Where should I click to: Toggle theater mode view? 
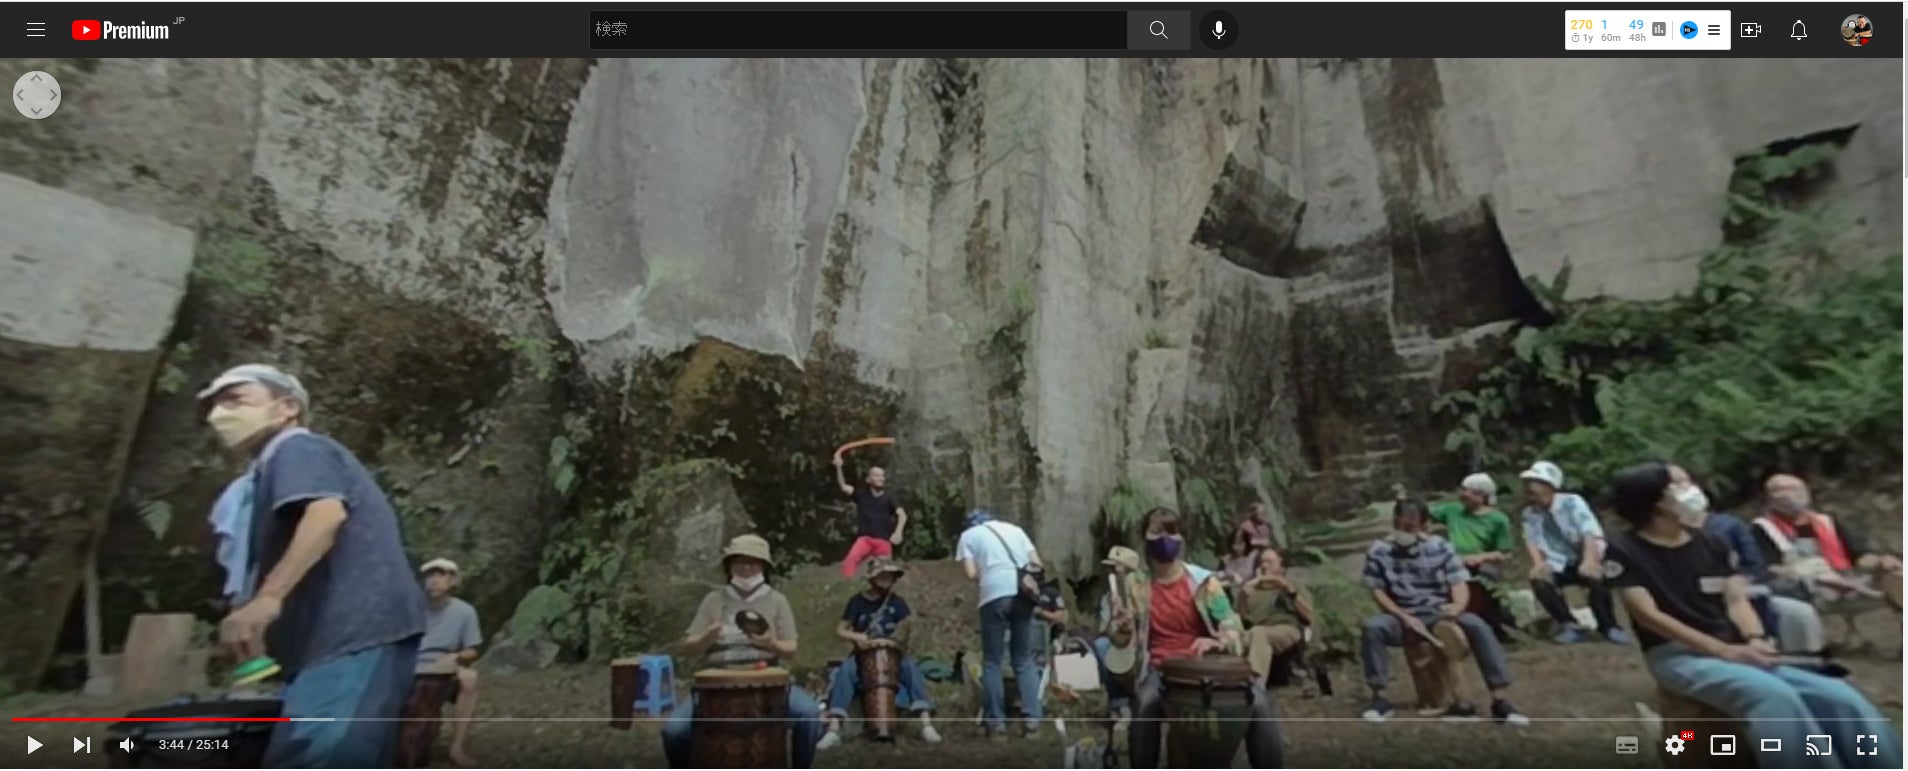tap(1770, 745)
